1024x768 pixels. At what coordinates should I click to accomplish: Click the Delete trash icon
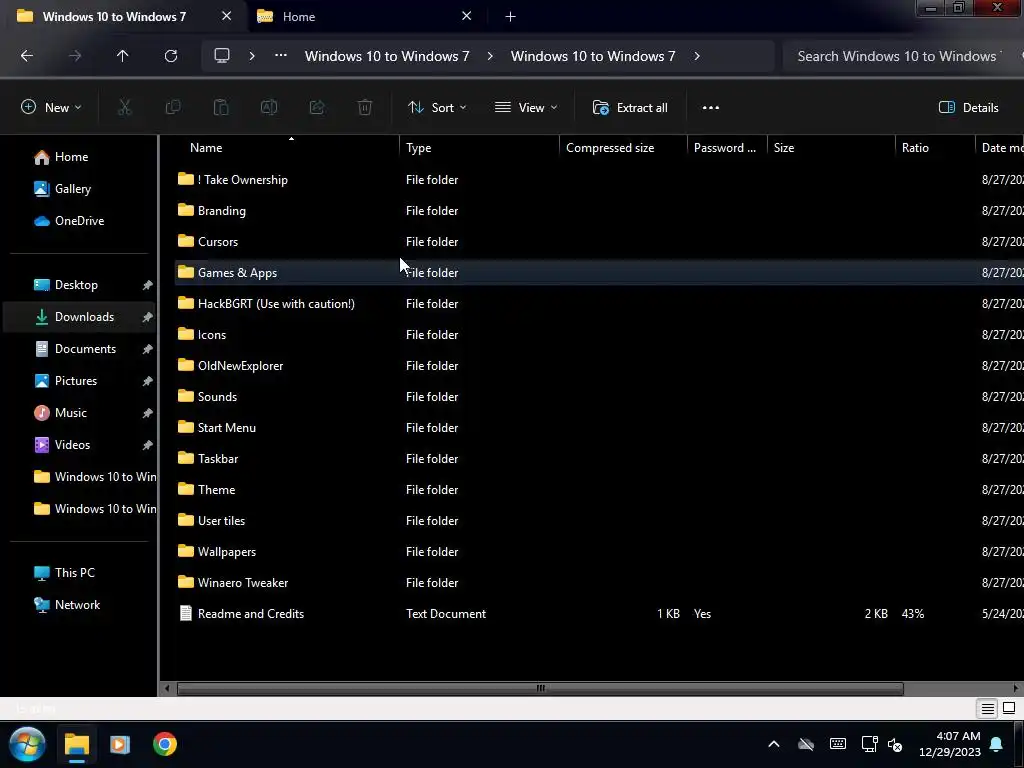(365, 108)
